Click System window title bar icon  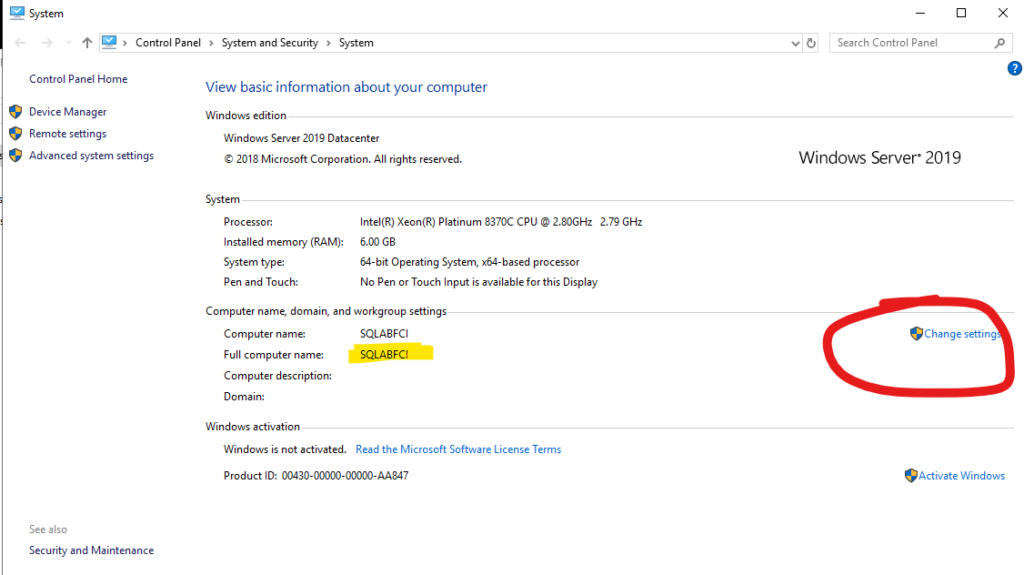(17, 13)
